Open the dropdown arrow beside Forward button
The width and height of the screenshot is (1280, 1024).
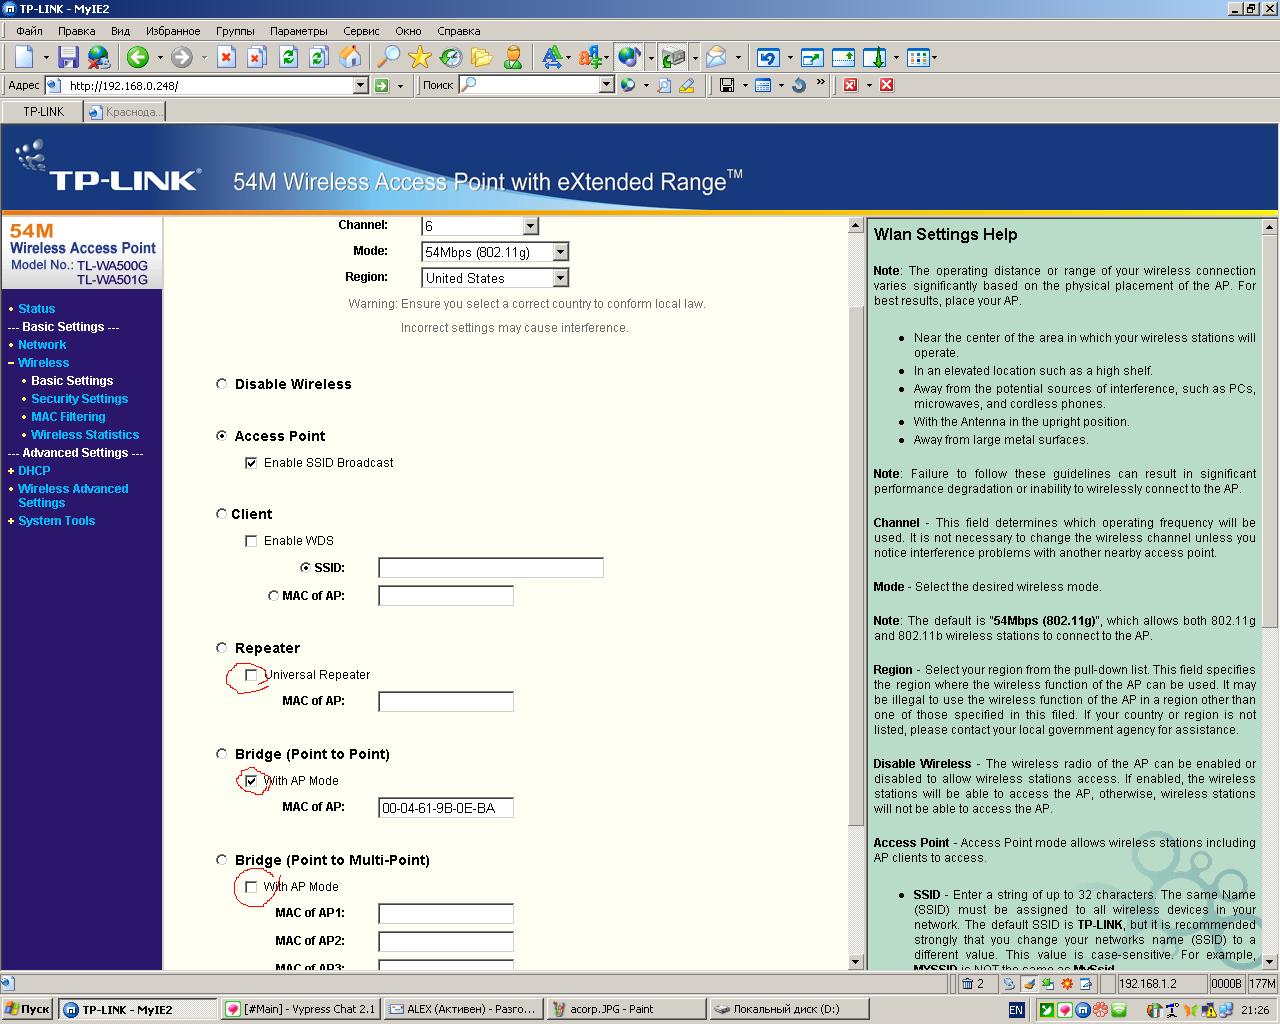coord(203,58)
